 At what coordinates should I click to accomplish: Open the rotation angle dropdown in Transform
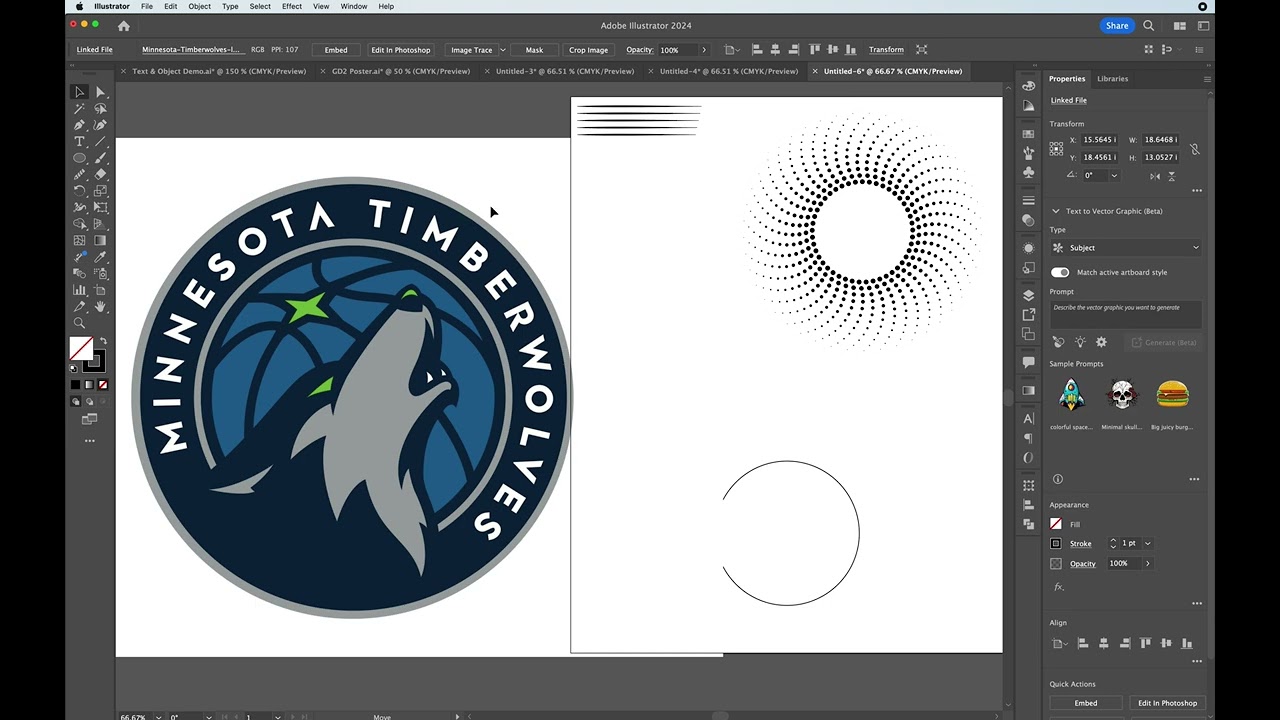pyautogui.click(x=1114, y=175)
